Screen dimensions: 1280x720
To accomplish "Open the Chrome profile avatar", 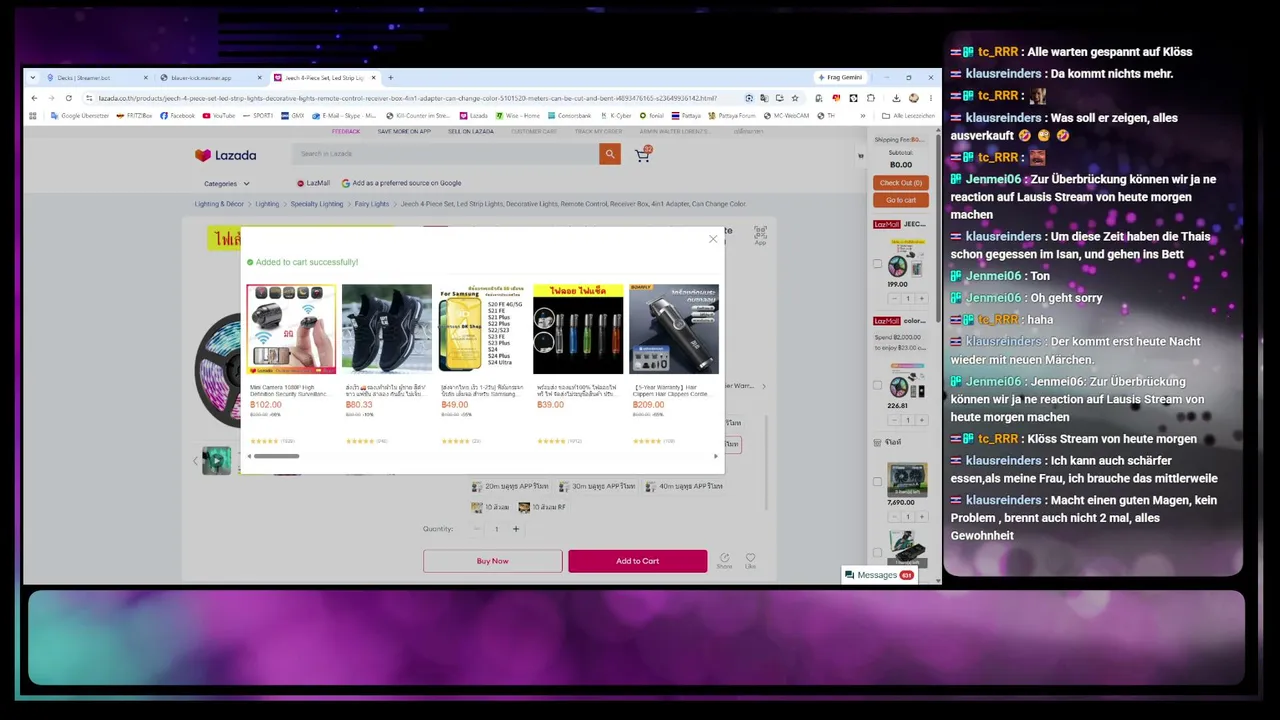I will click(914, 98).
